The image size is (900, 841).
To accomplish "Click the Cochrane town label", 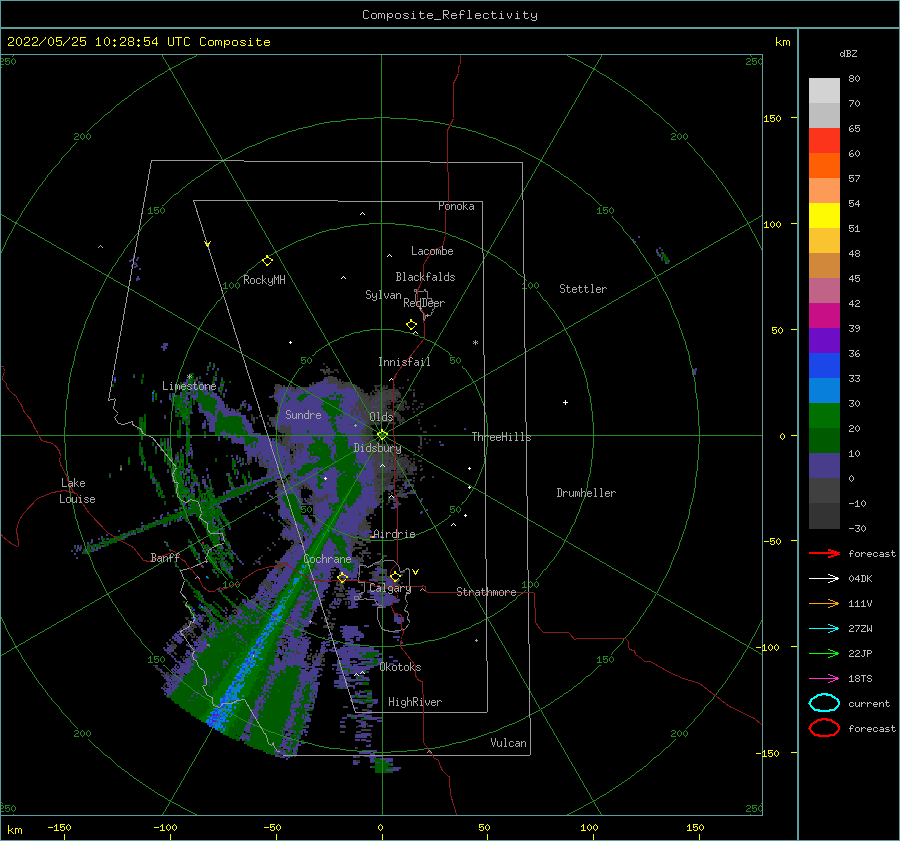I will [x=327, y=559].
